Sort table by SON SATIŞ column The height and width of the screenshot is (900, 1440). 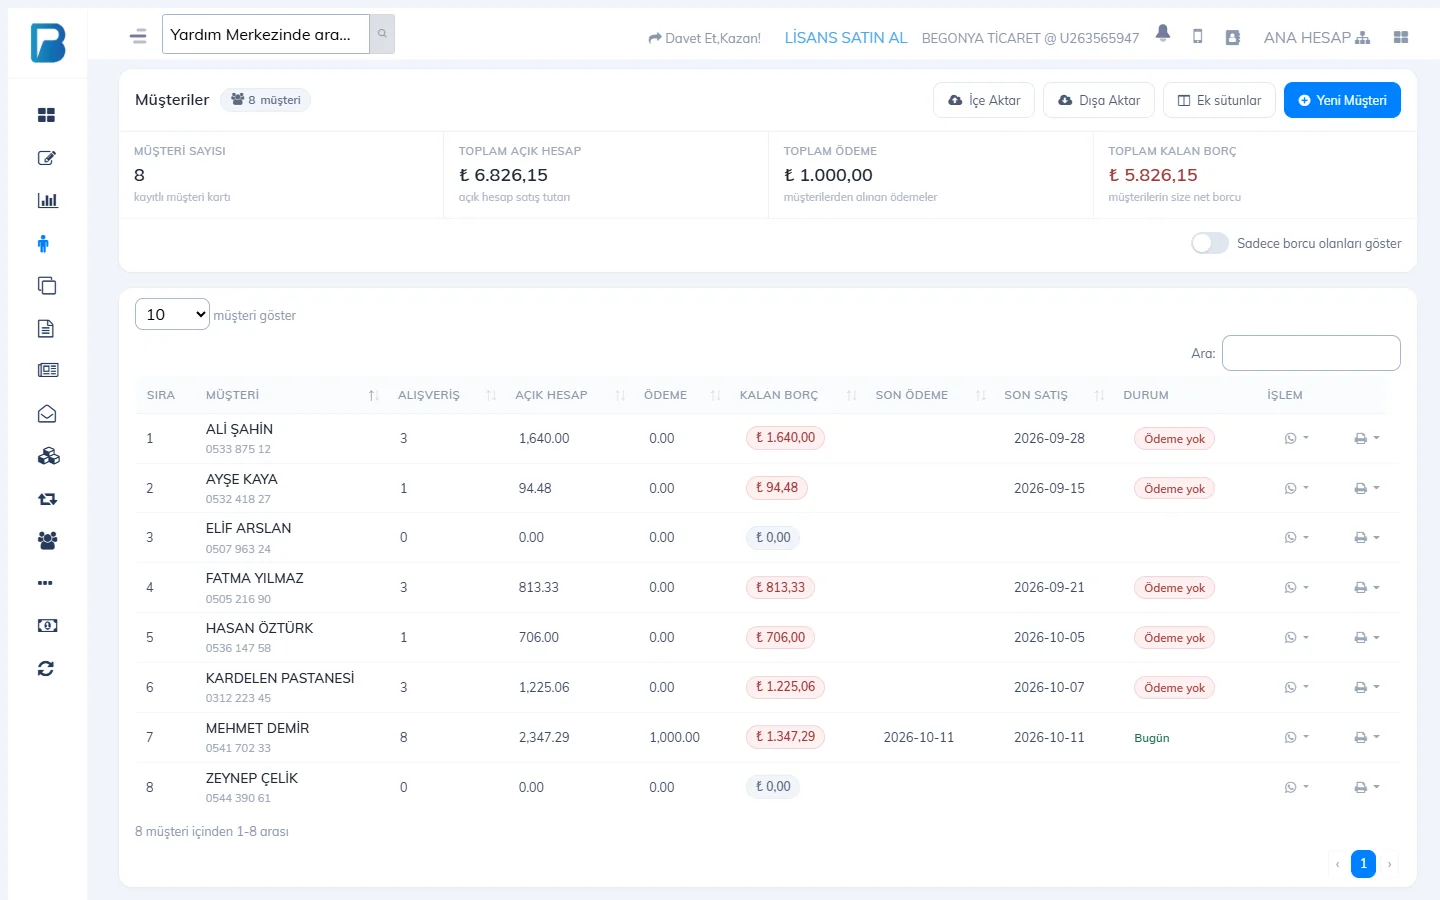(x=1054, y=395)
